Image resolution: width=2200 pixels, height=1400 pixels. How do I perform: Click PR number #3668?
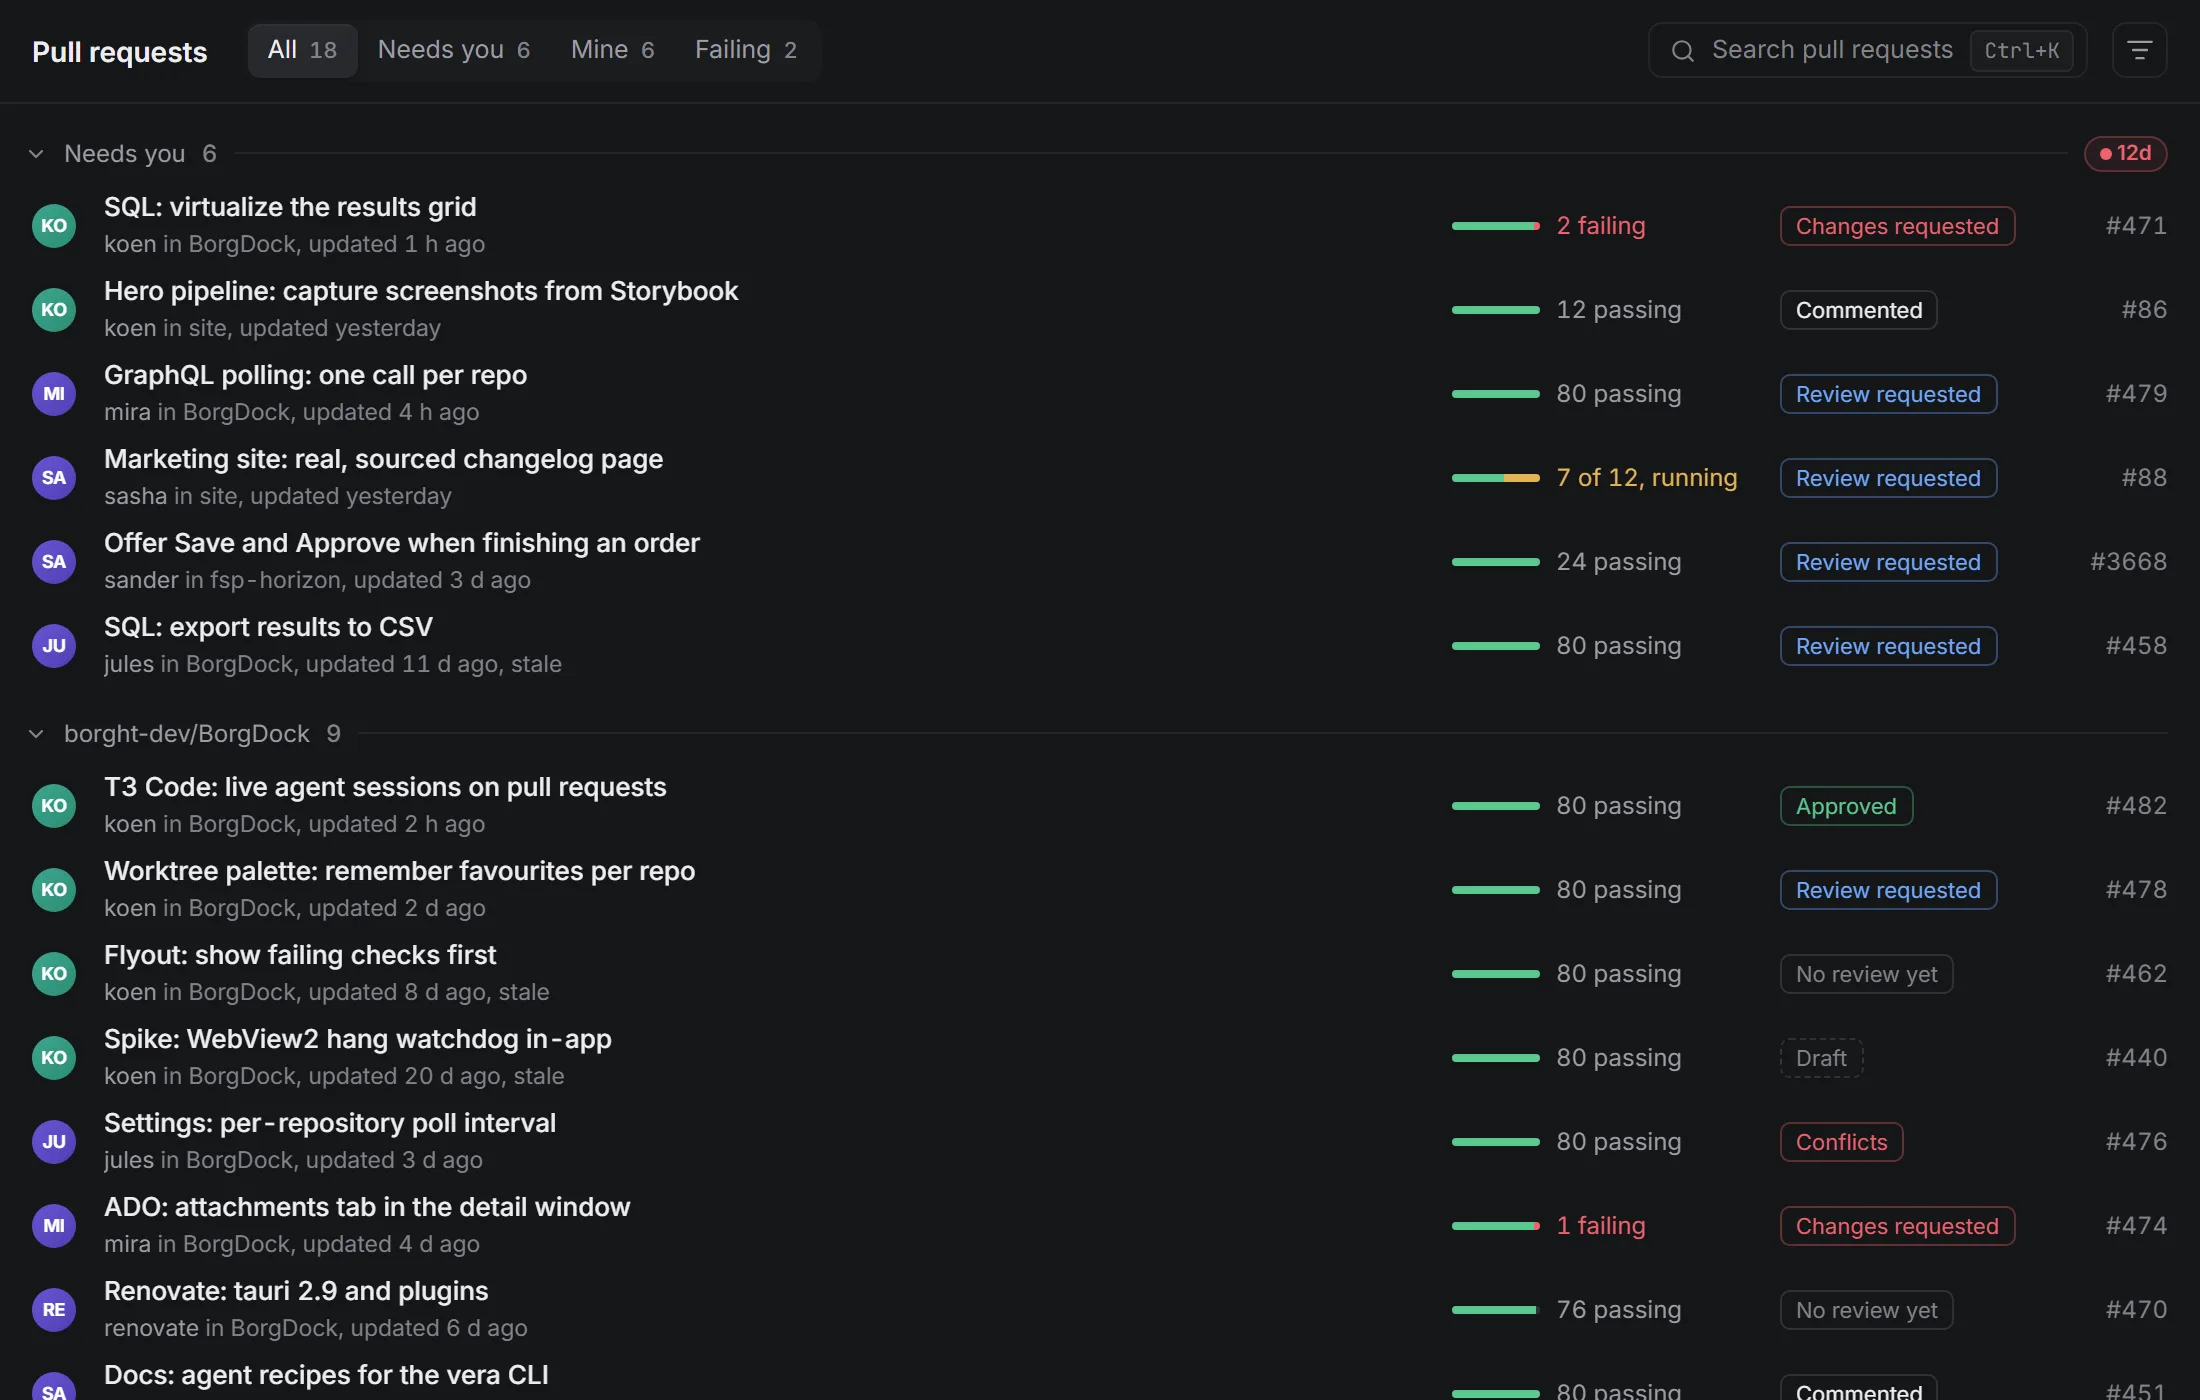2128,562
